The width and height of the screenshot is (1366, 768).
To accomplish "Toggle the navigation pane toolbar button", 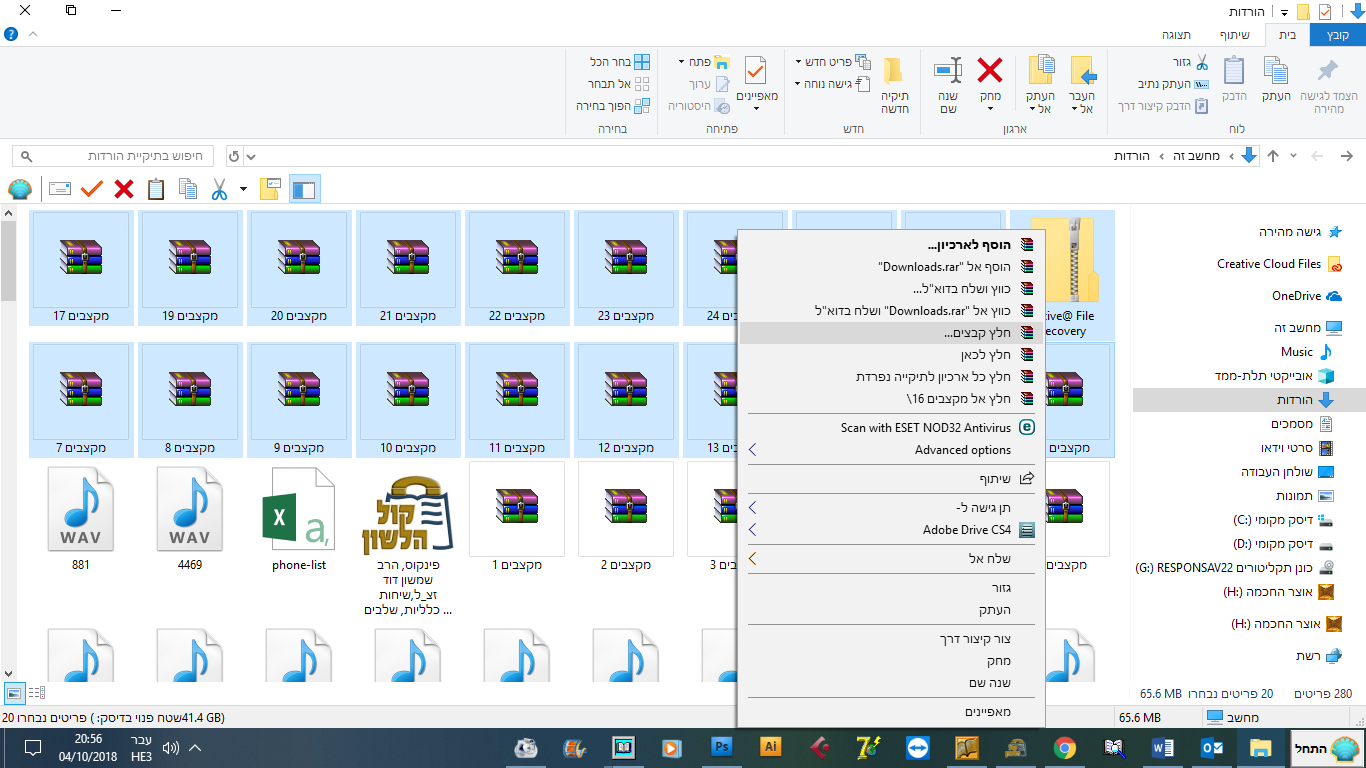I will (x=304, y=189).
